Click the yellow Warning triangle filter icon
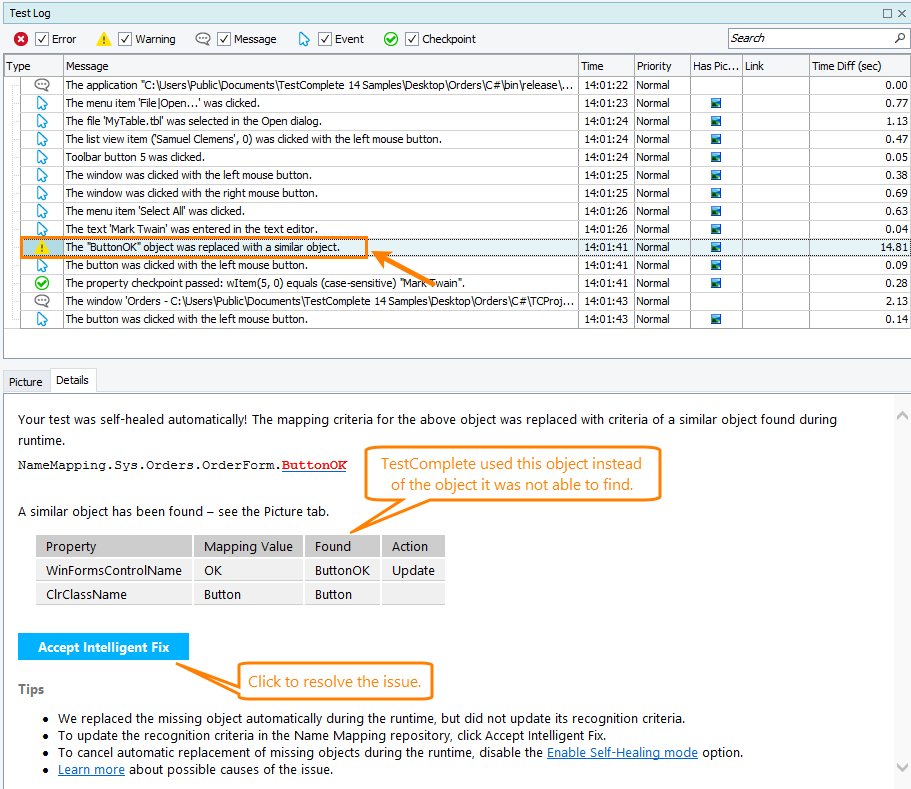Viewport: 911px width, 789px height. pos(103,38)
